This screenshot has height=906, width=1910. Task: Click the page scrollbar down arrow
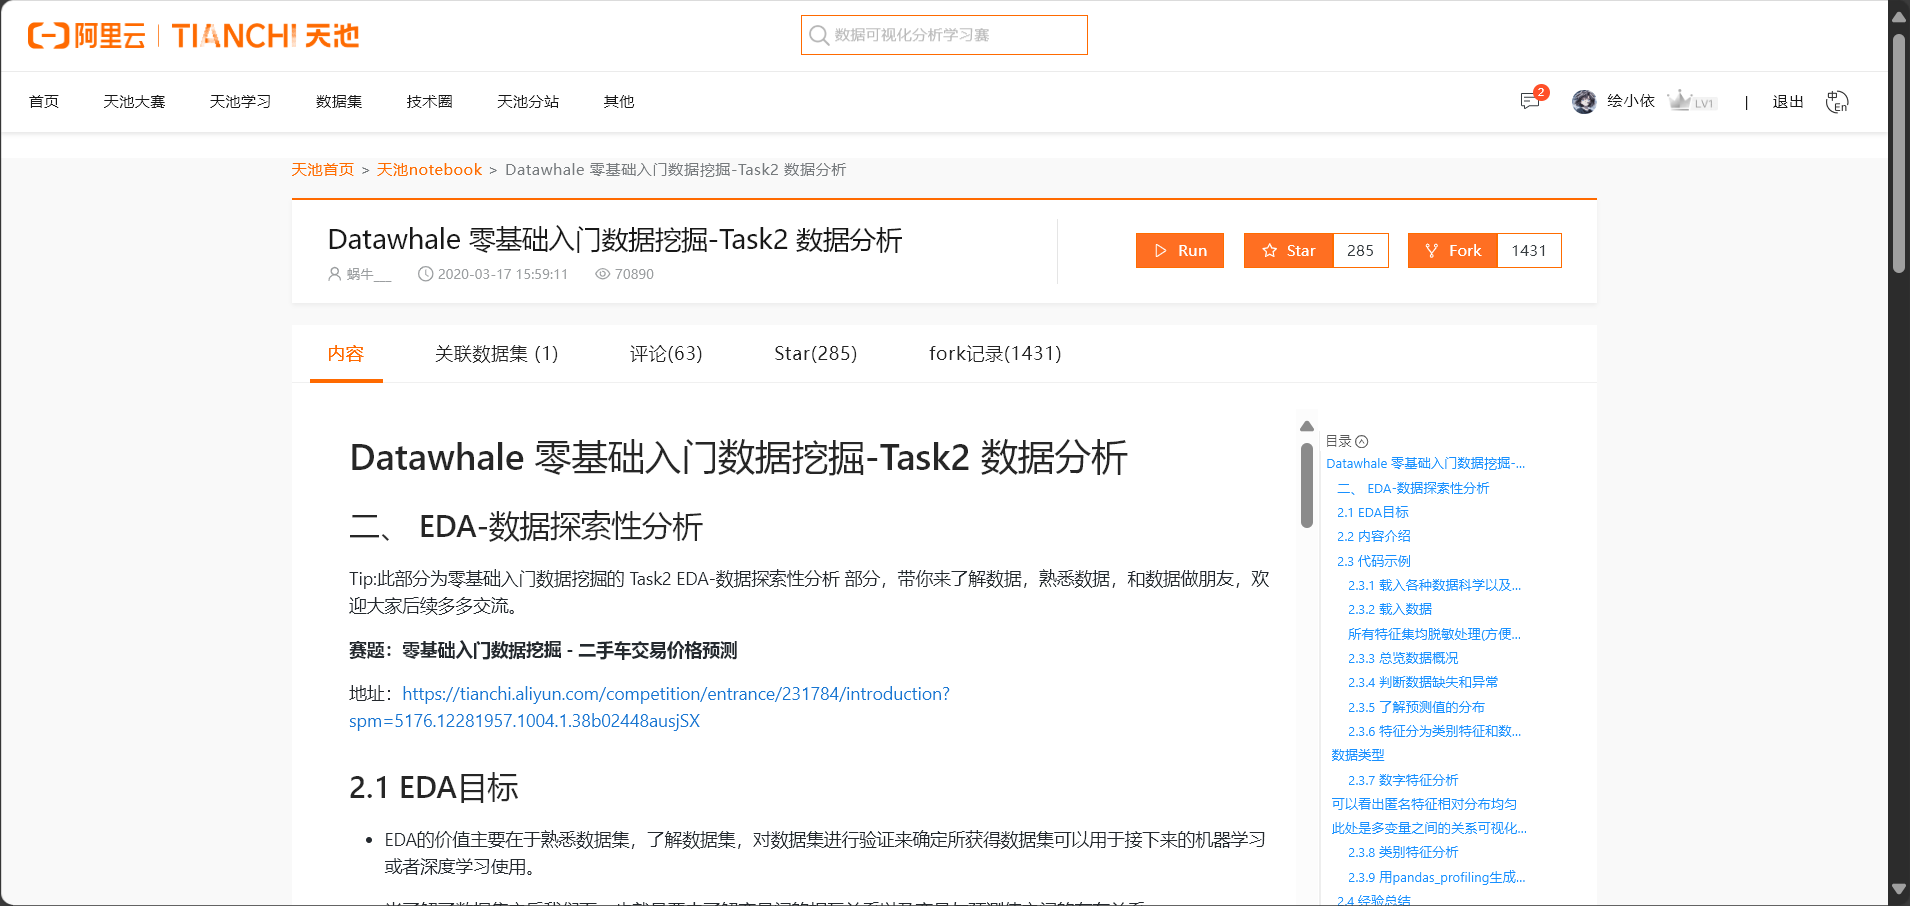click(x=1898, y=889)
